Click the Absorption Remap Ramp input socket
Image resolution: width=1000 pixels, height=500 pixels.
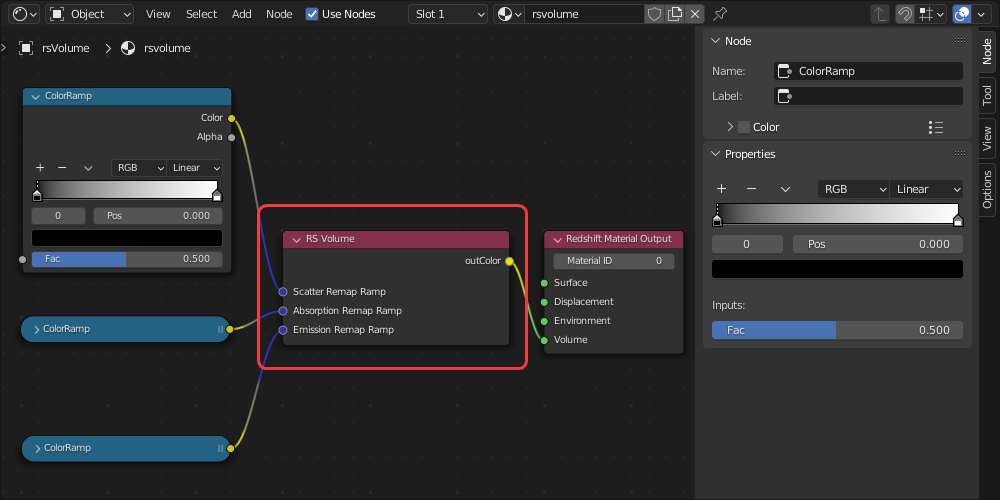point(283,311)
